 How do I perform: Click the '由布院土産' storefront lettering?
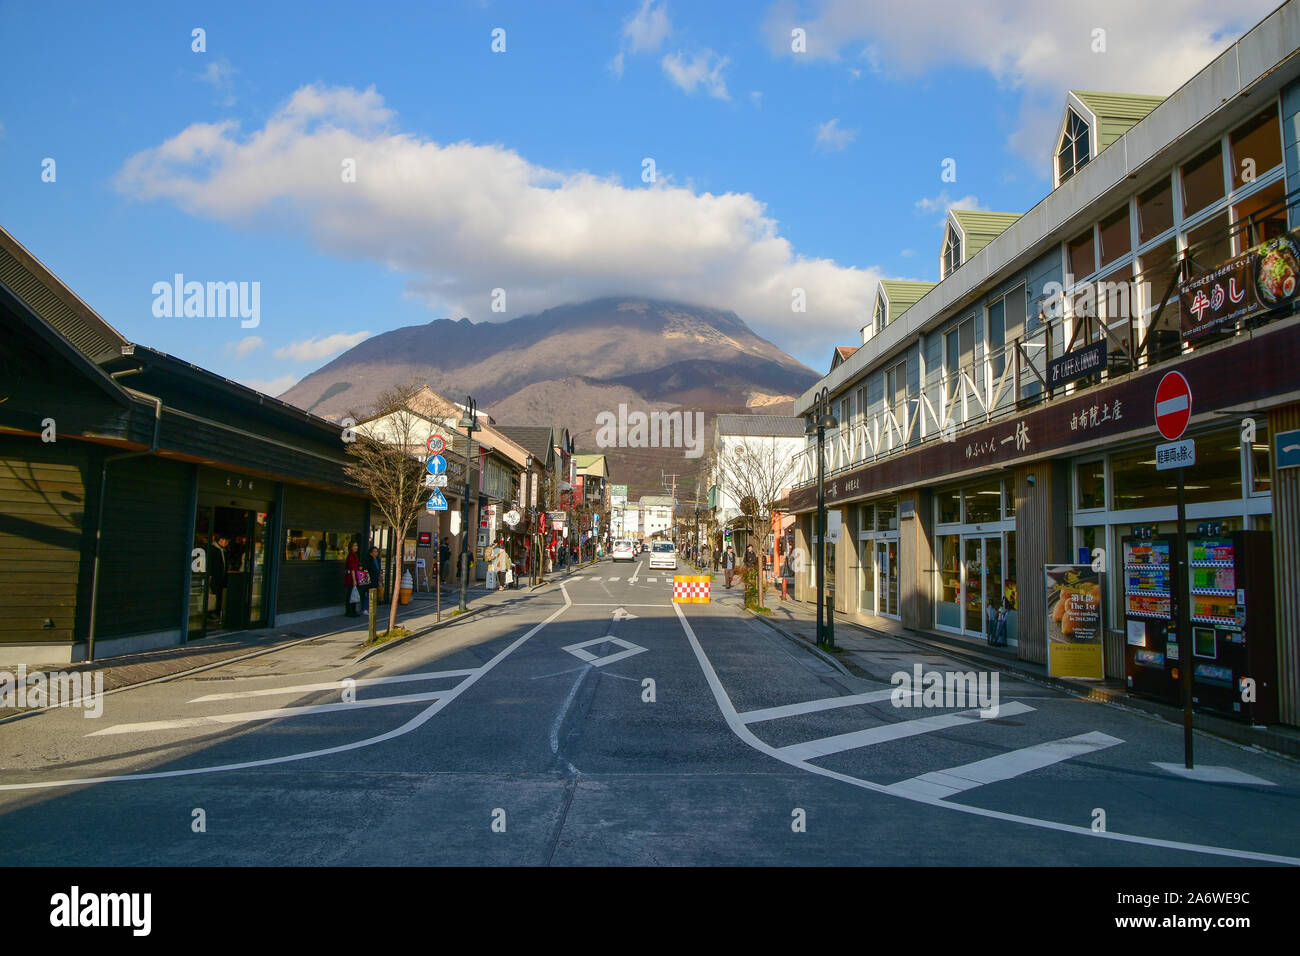1096,415
